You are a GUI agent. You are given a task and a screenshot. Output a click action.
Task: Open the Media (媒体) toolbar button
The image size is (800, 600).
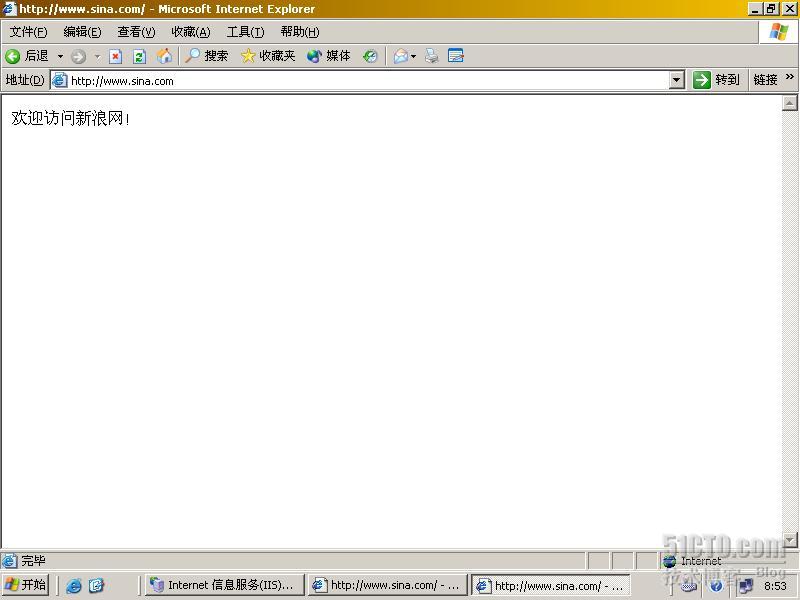point(329,56)
